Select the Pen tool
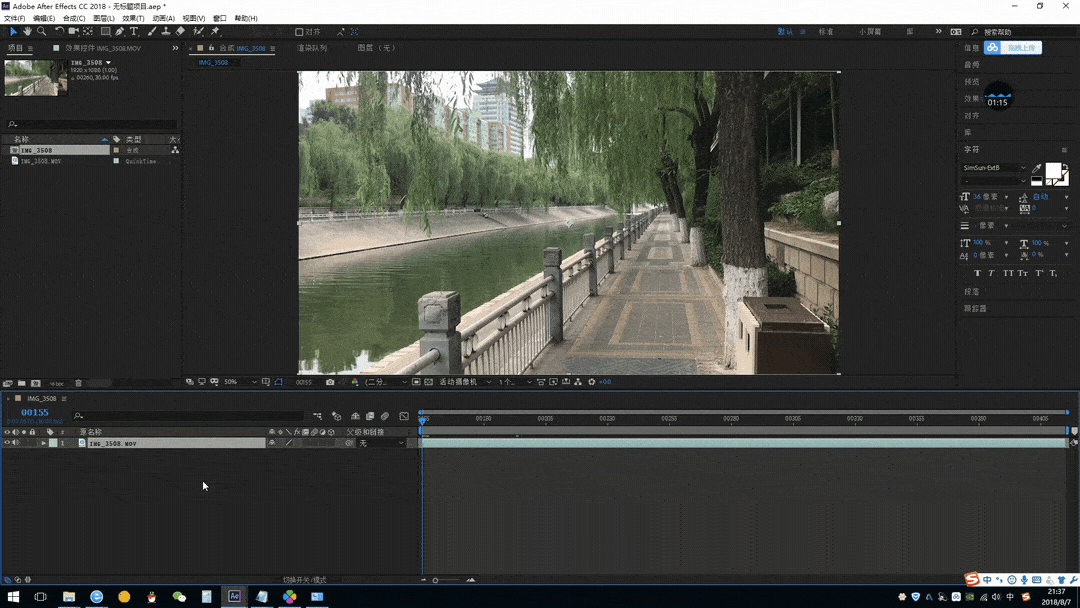The width and height of the screenshot is (1080, 608). pyautogui.click(x=120, y=32)
